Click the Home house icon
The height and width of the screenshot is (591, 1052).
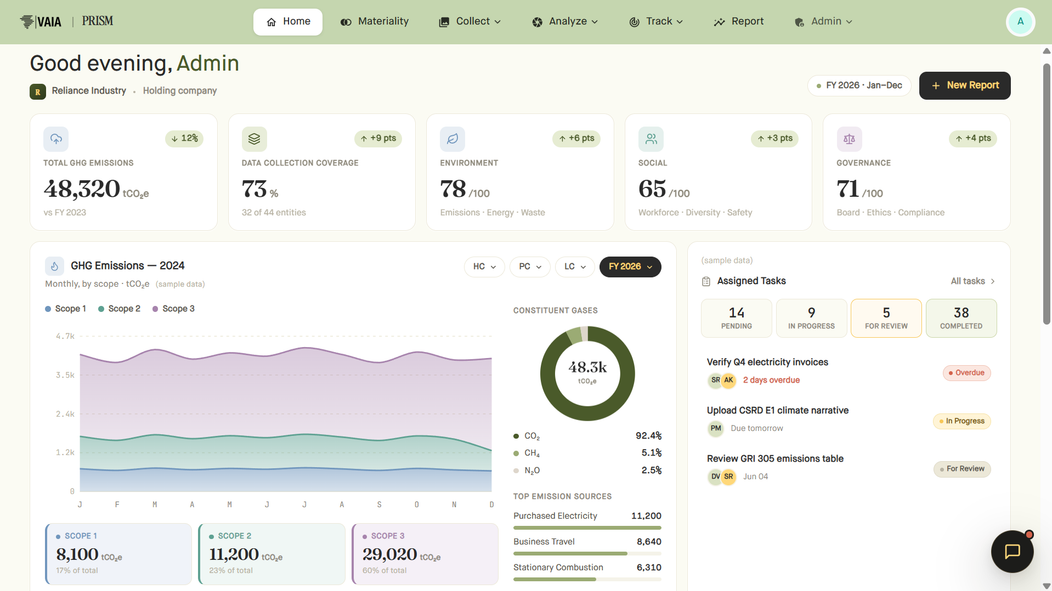(x=271, y=22)
